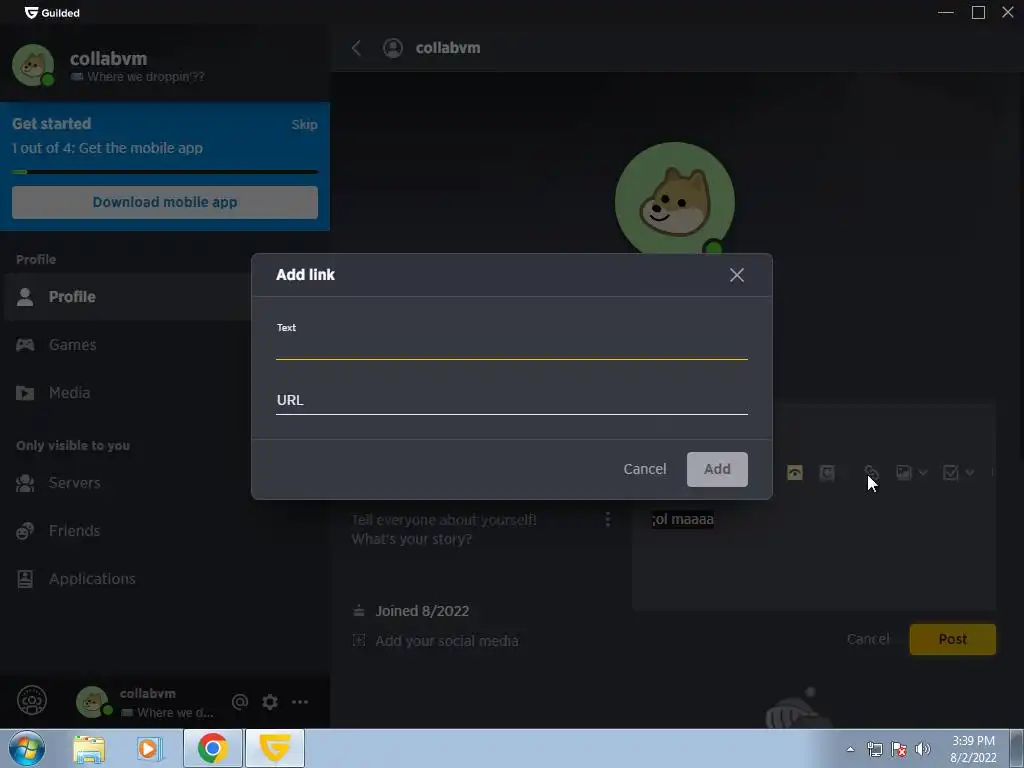Click the yellow Post button

click(953, 639)
